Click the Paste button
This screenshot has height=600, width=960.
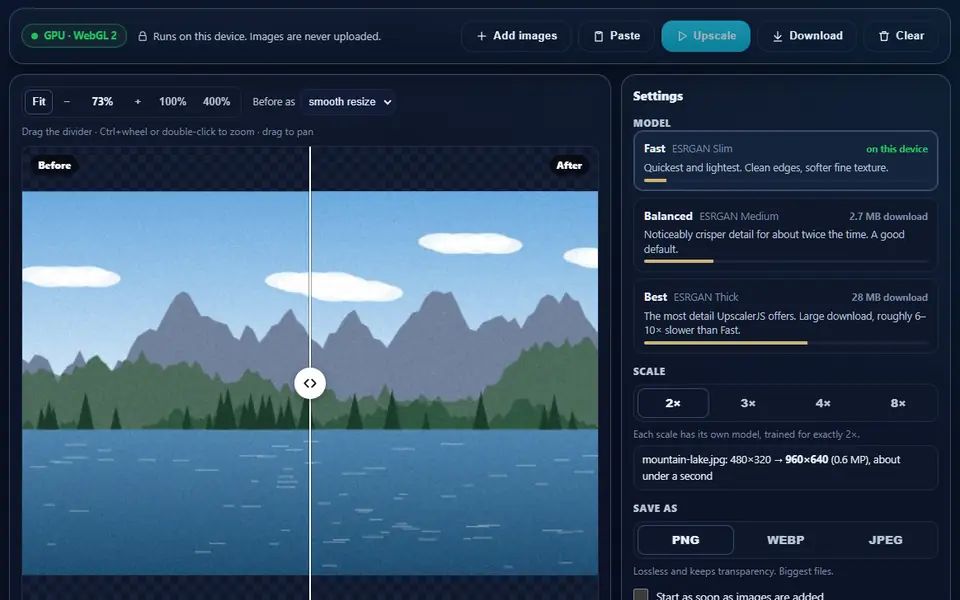617,36
